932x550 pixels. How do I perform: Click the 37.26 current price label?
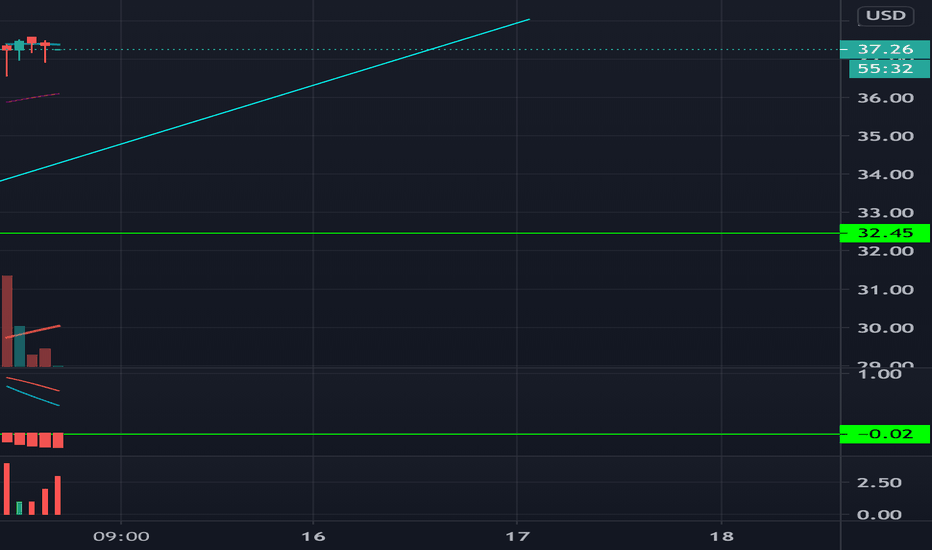point(884,49)
